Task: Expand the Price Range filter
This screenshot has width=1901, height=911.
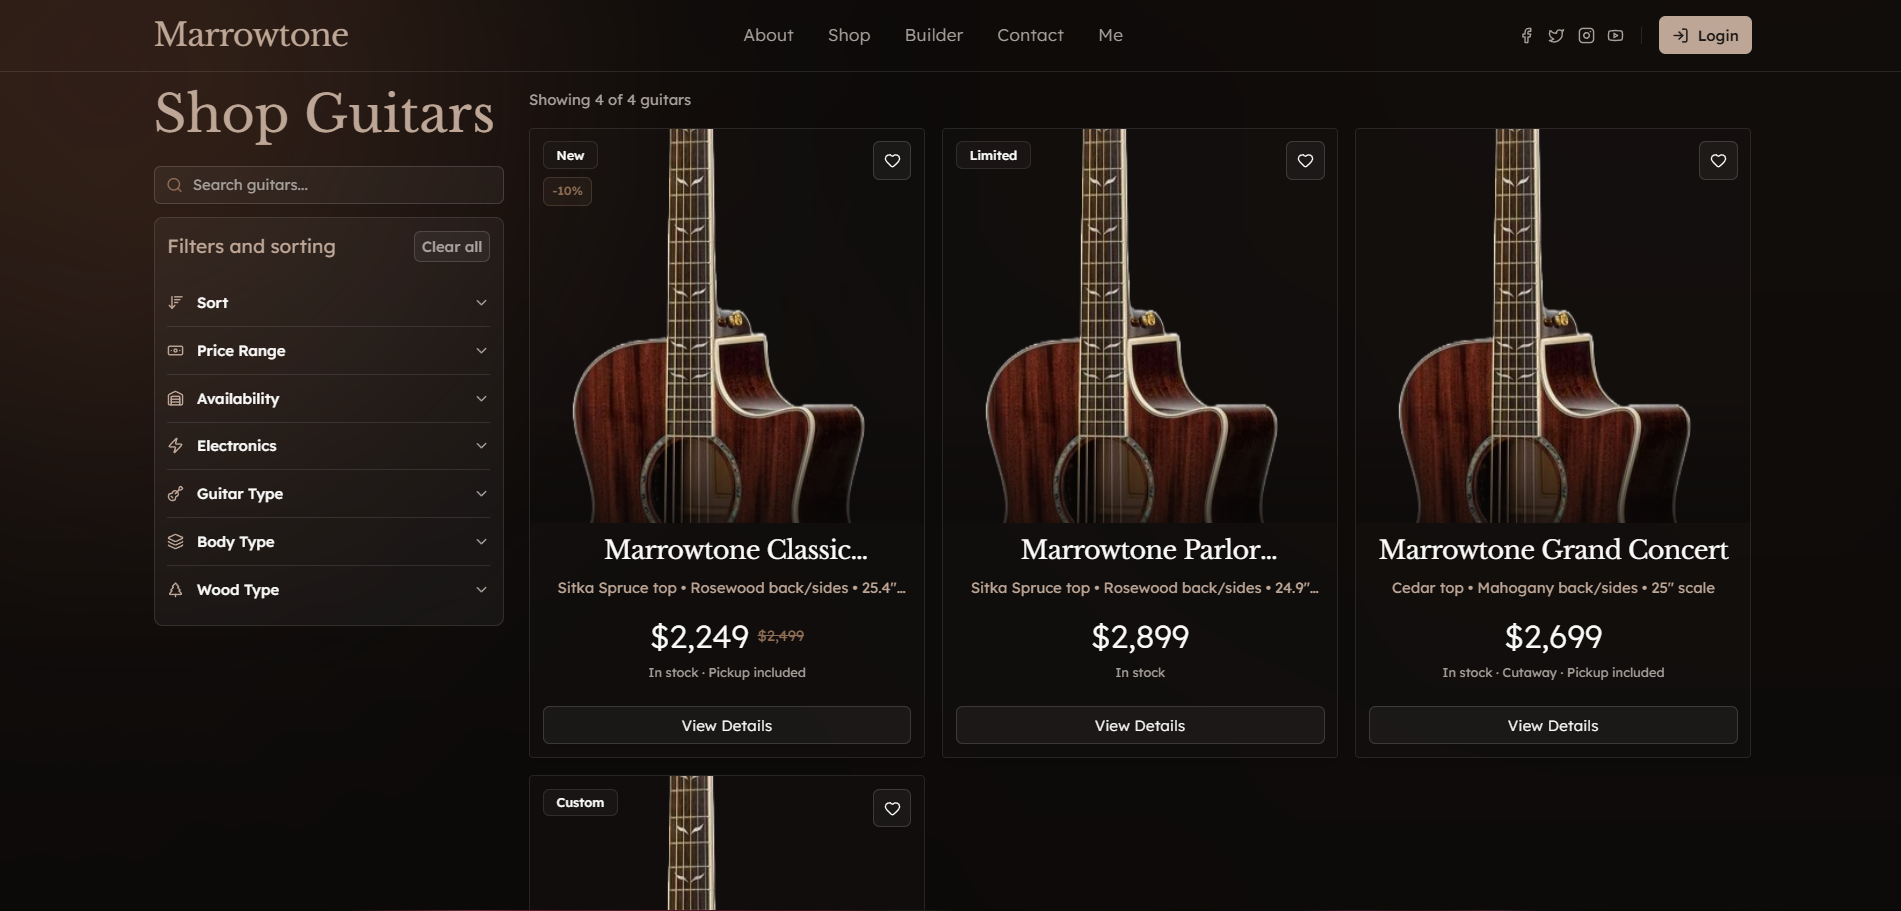Action: (328, 351)
